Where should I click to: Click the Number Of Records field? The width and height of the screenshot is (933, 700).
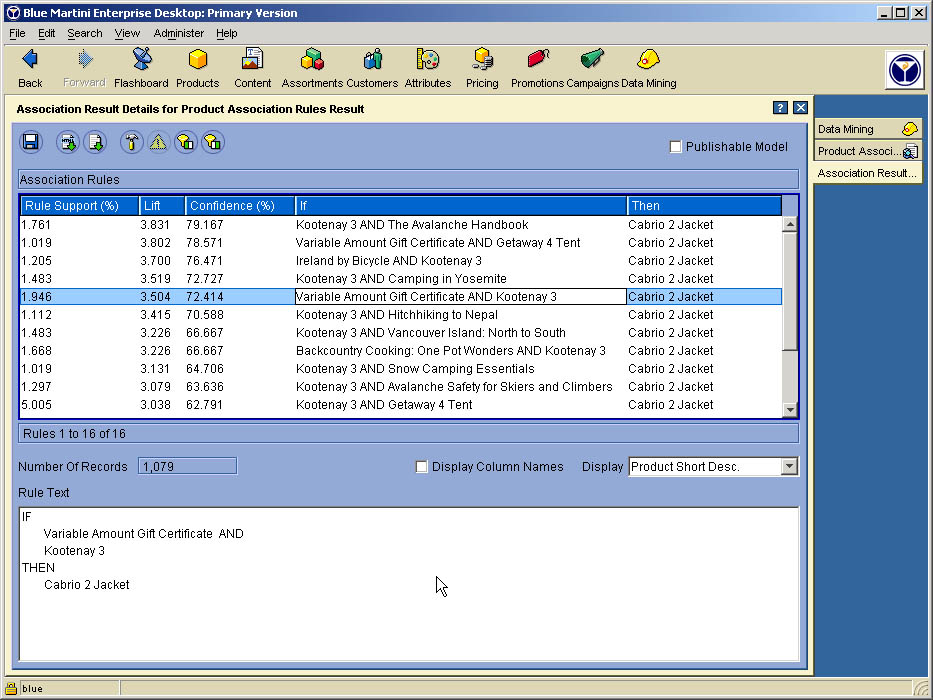[187, 466]
